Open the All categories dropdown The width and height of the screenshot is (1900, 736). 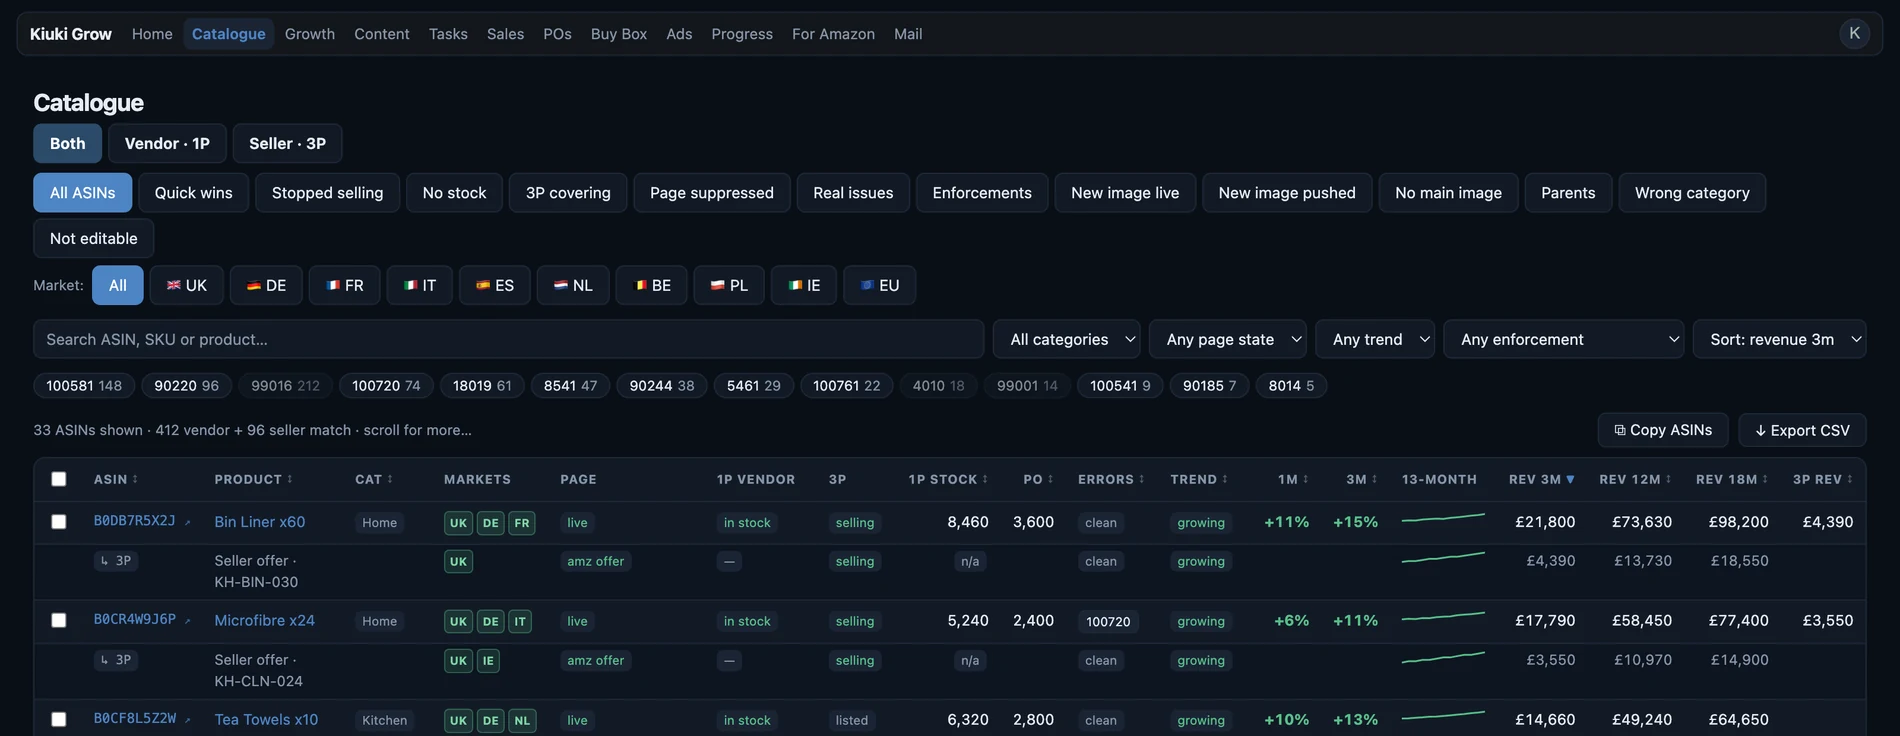pyautogui.click(x=1066, y=339)
